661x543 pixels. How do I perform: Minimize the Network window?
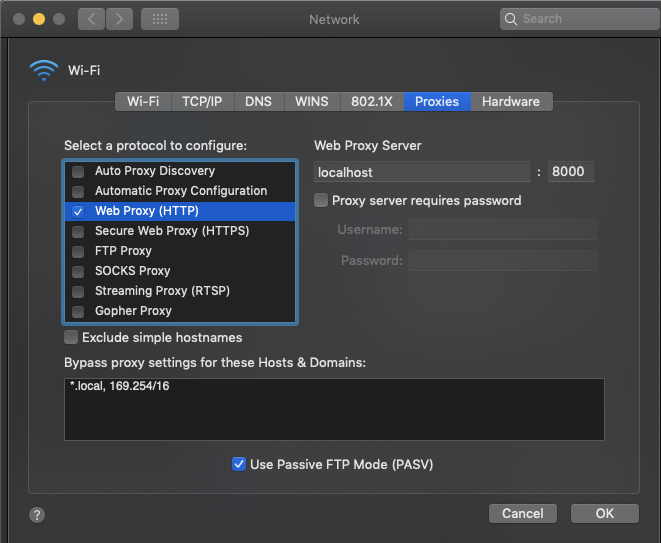pyautogui.click(x=39, y=19)
